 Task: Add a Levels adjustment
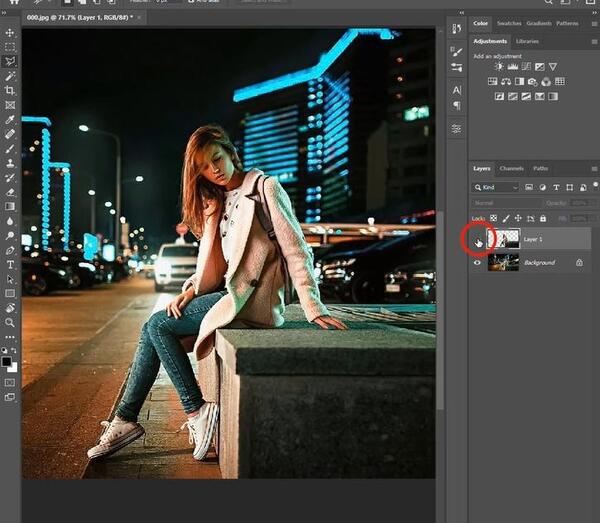pyautogui.click(x=512, y=67)
